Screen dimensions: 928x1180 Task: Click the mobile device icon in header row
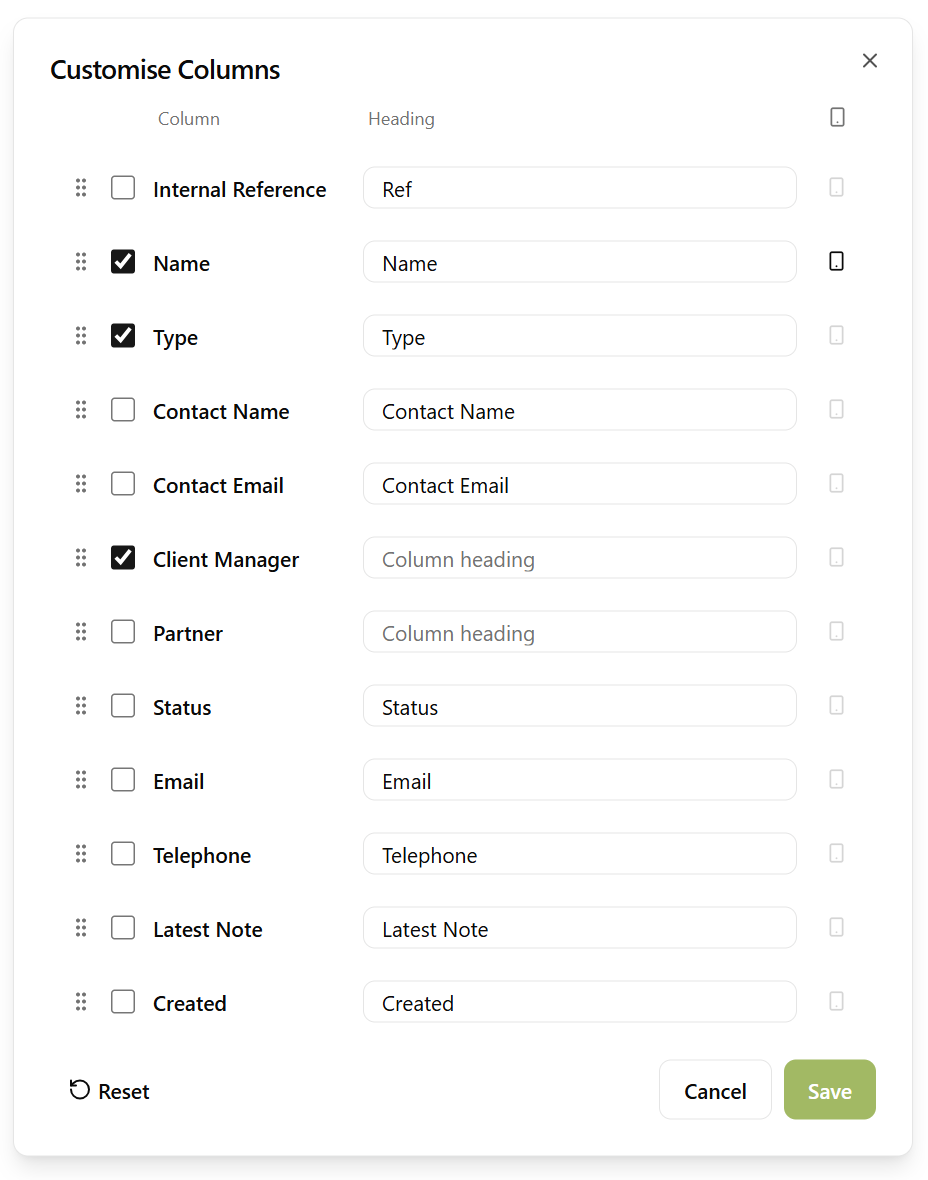[x=837, y=117]
